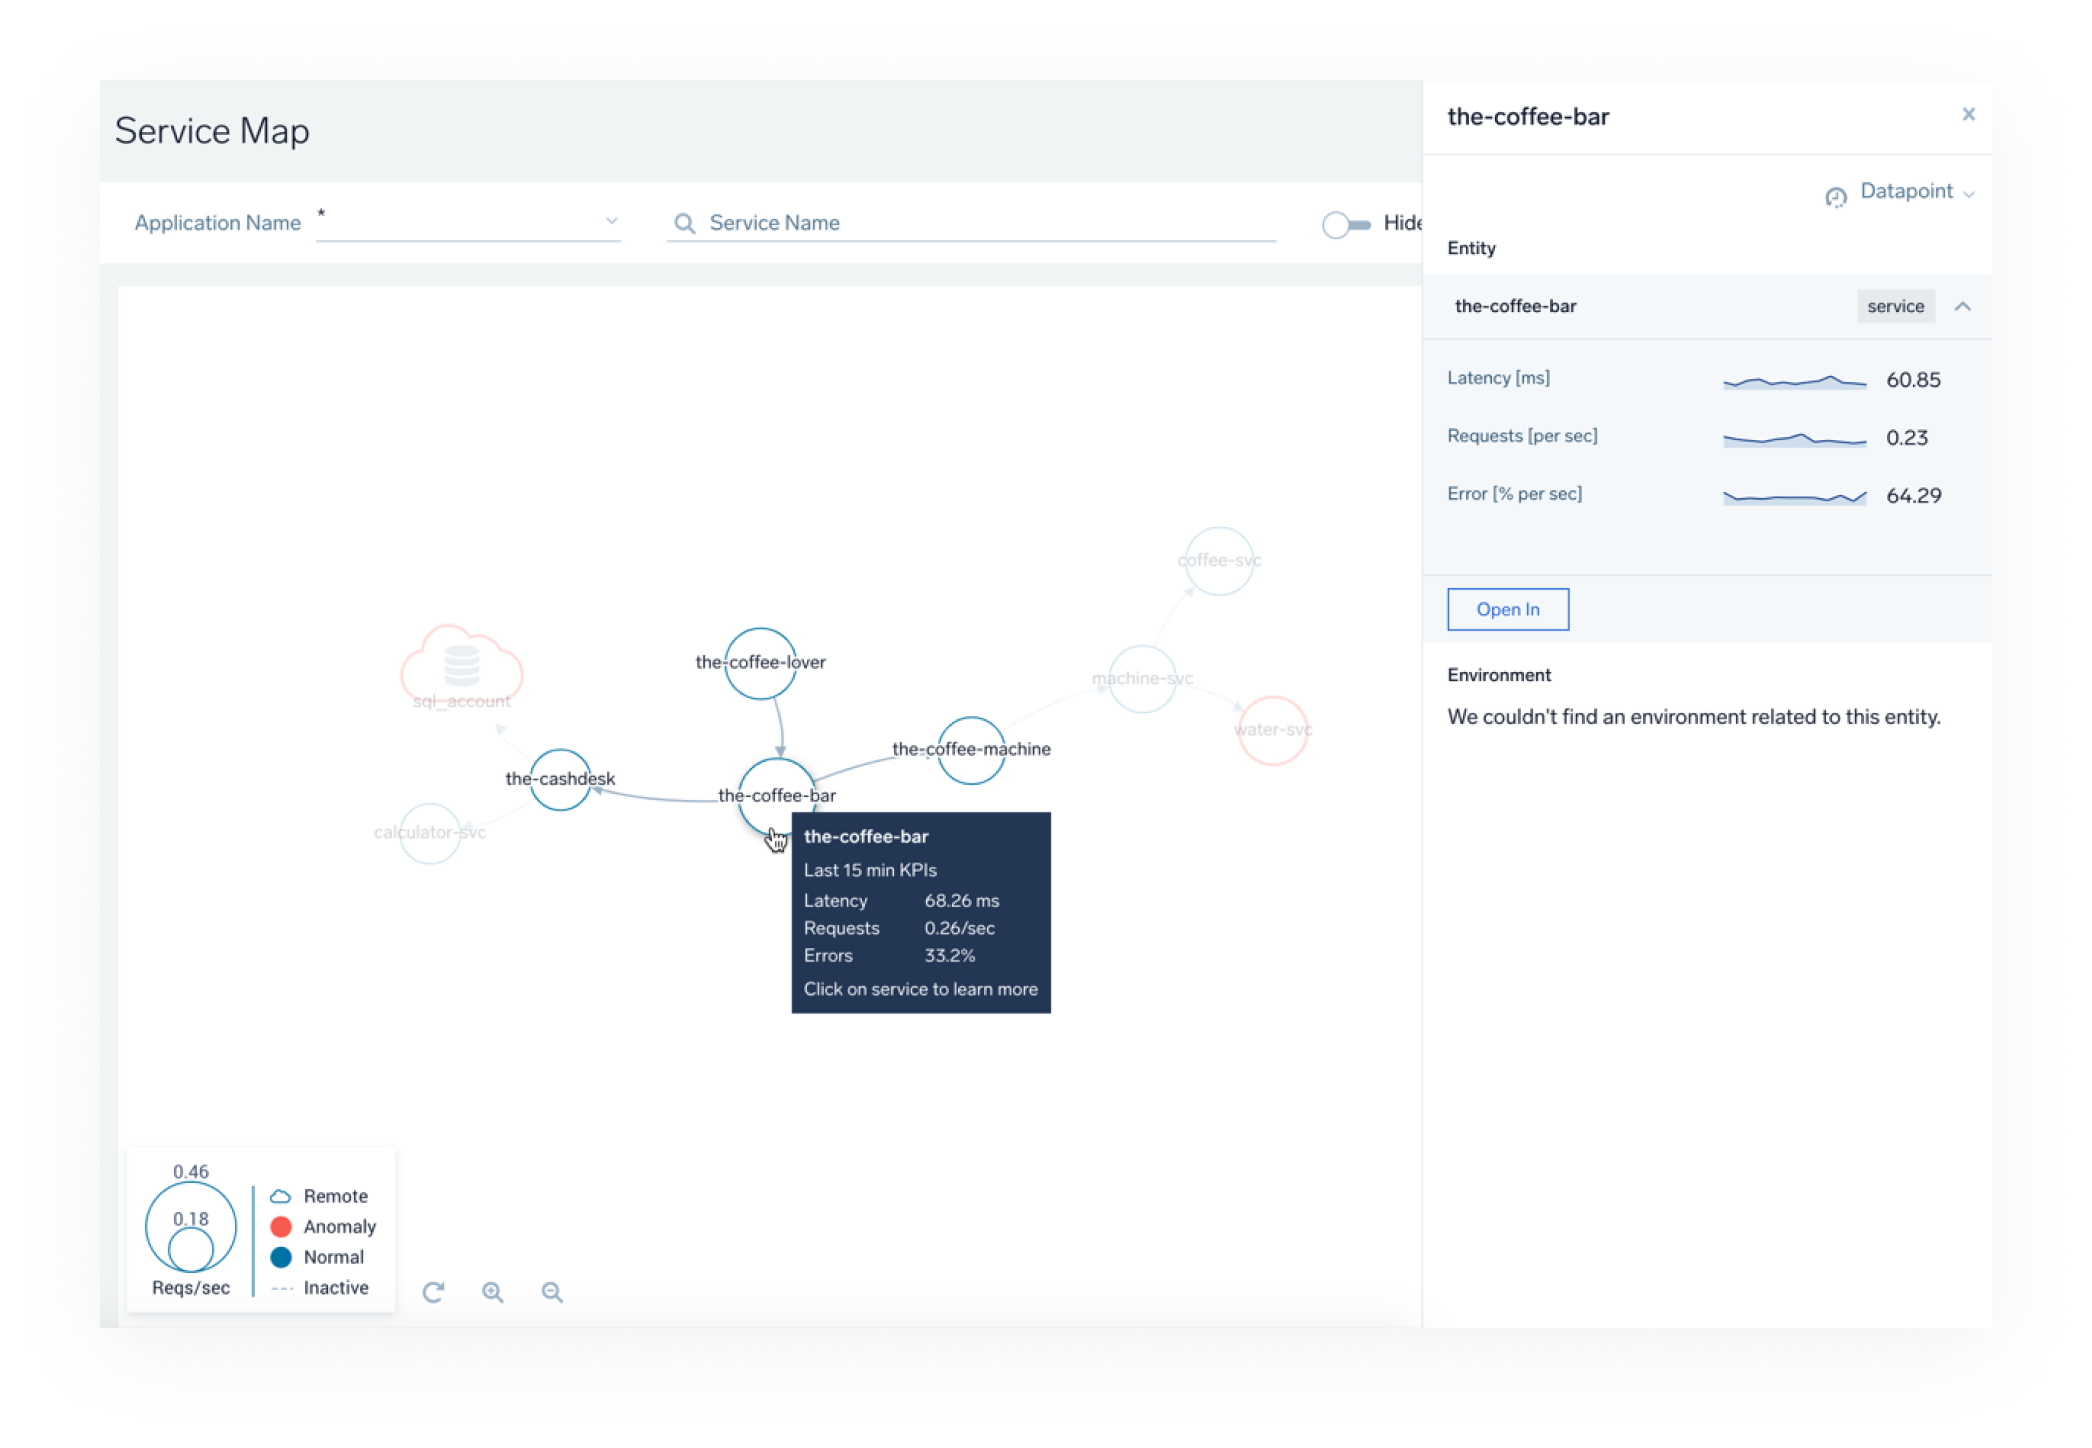The height and width of the screenshot is (1448, 2092).
Task: Click the Requests per sec sparkline
Action: coord(1795,439)
